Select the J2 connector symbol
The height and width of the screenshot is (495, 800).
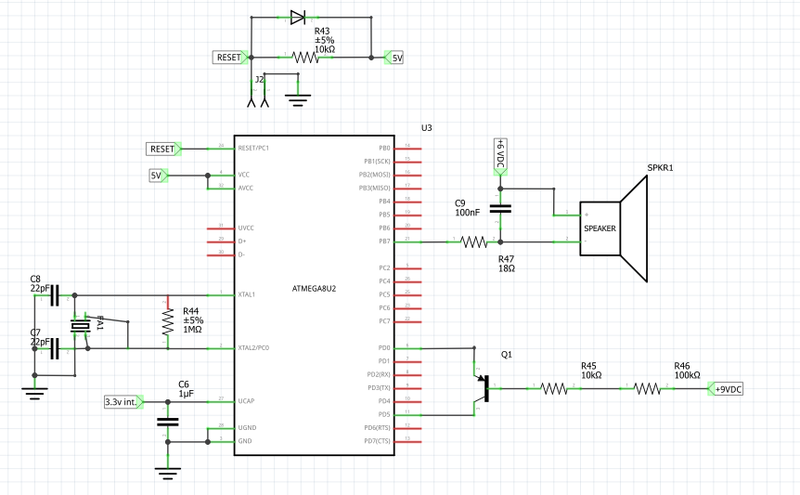(258, 95)
